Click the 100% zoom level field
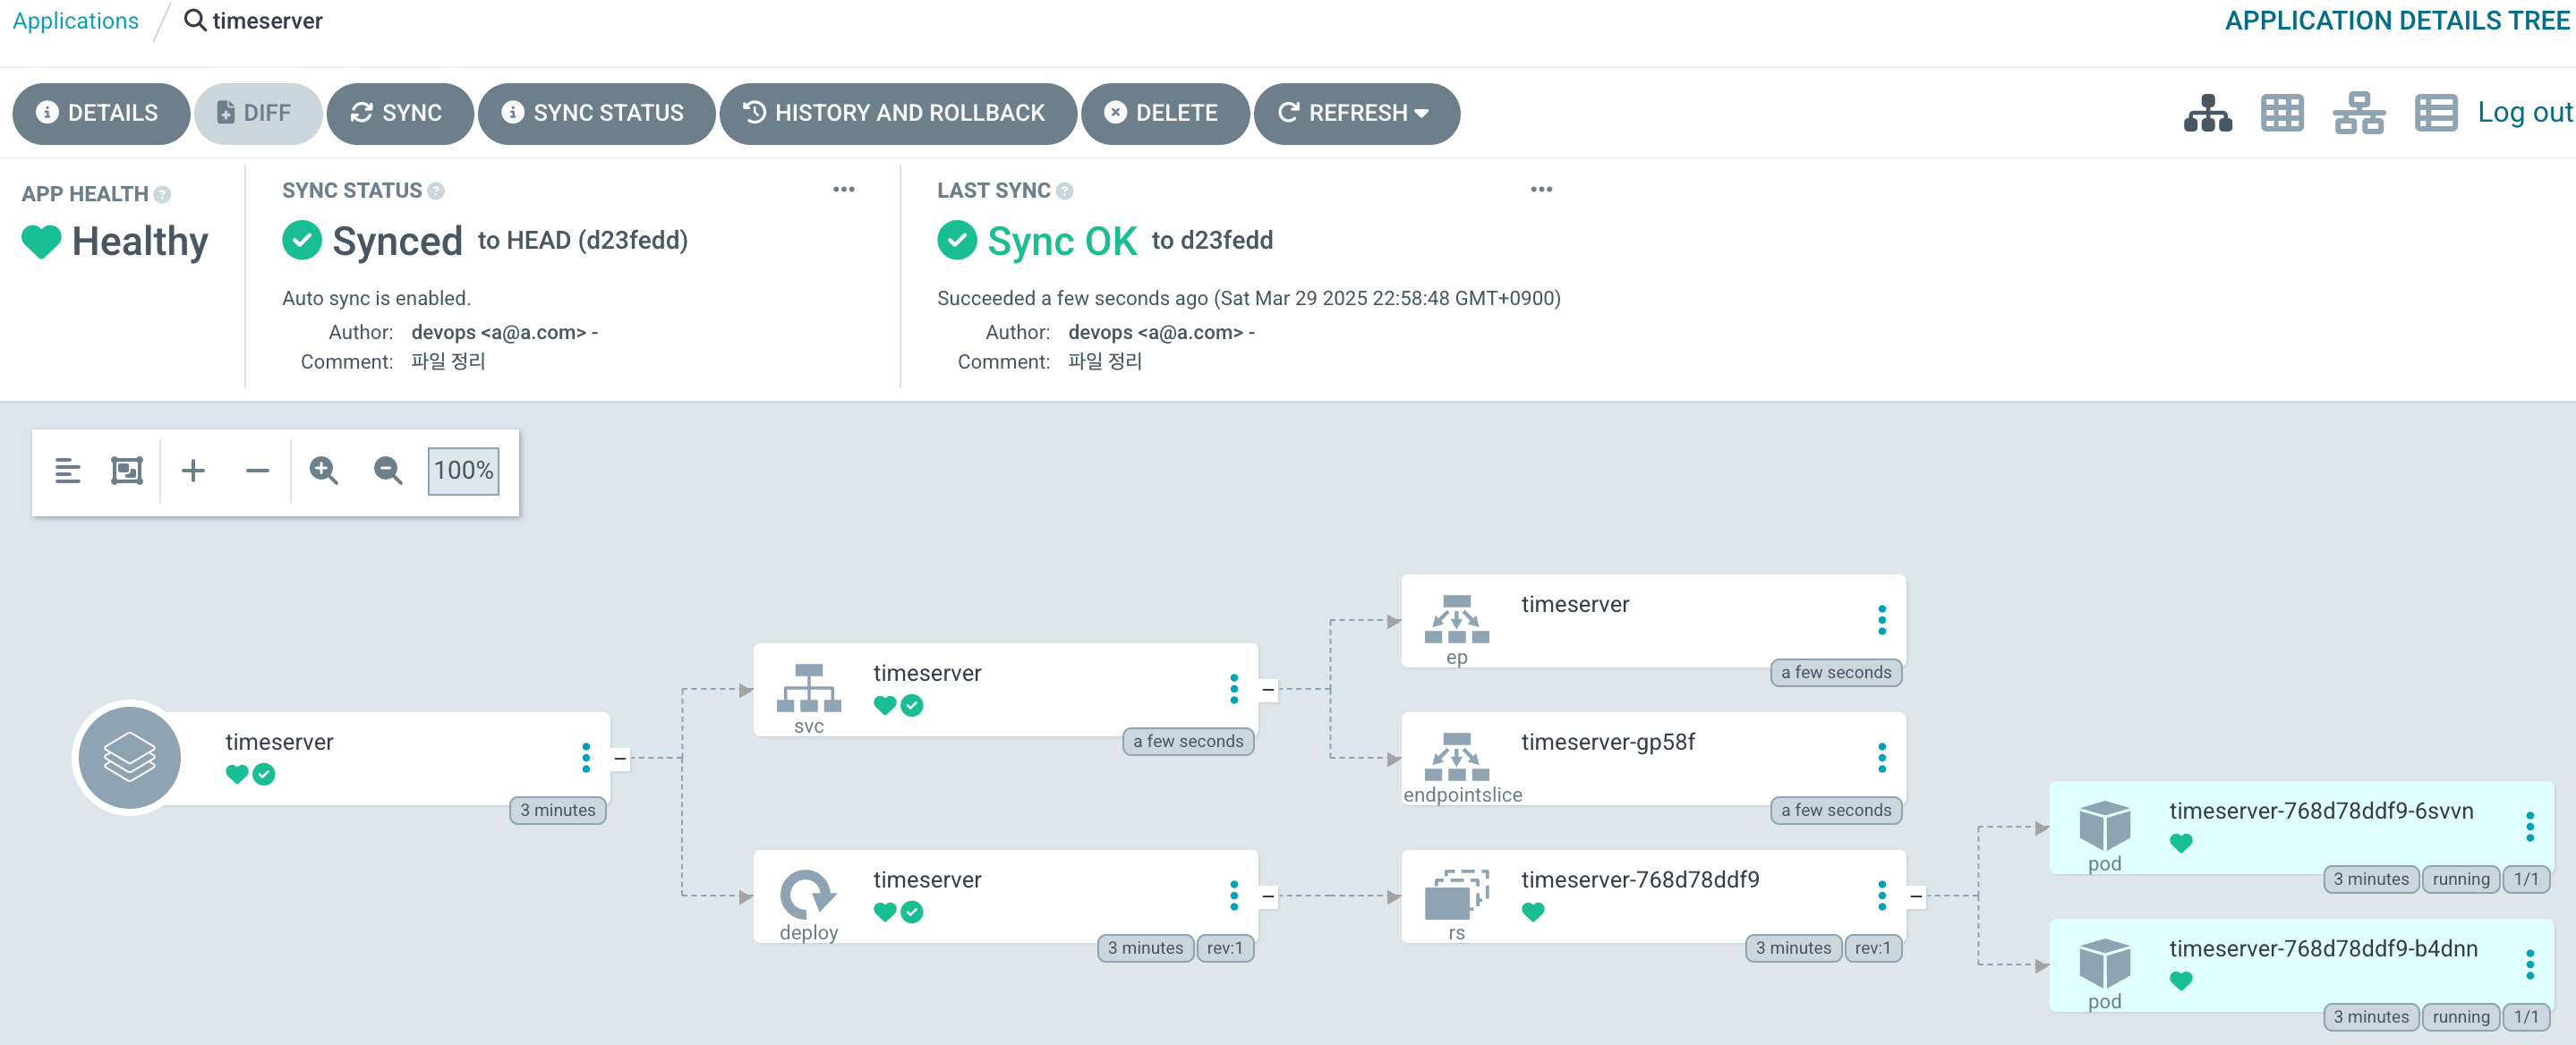 point(463,470)
